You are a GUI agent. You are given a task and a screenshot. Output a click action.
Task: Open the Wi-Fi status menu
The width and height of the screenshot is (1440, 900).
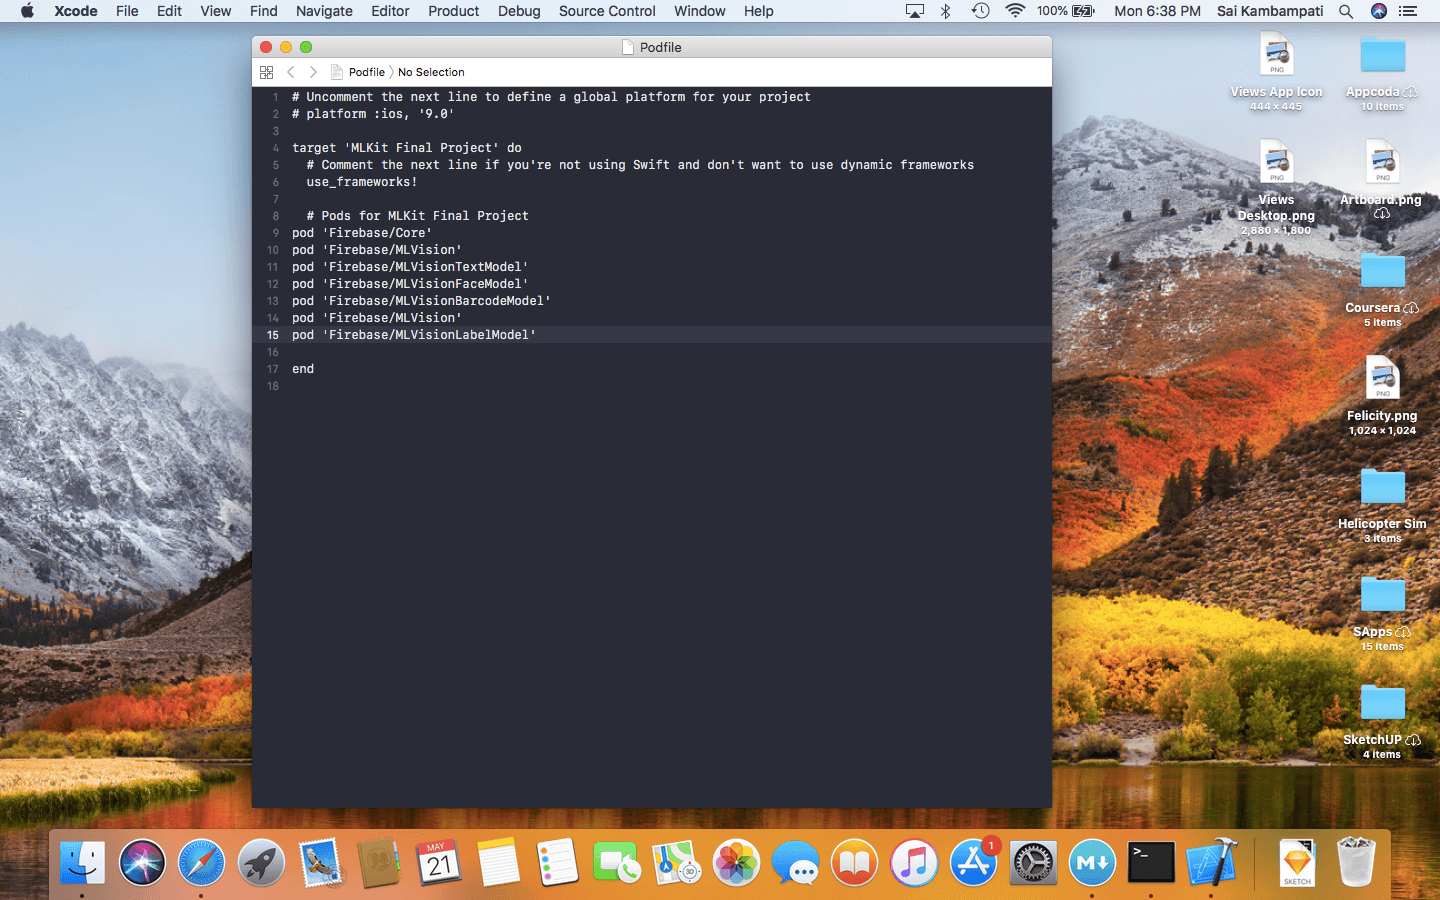[1015, 11]
